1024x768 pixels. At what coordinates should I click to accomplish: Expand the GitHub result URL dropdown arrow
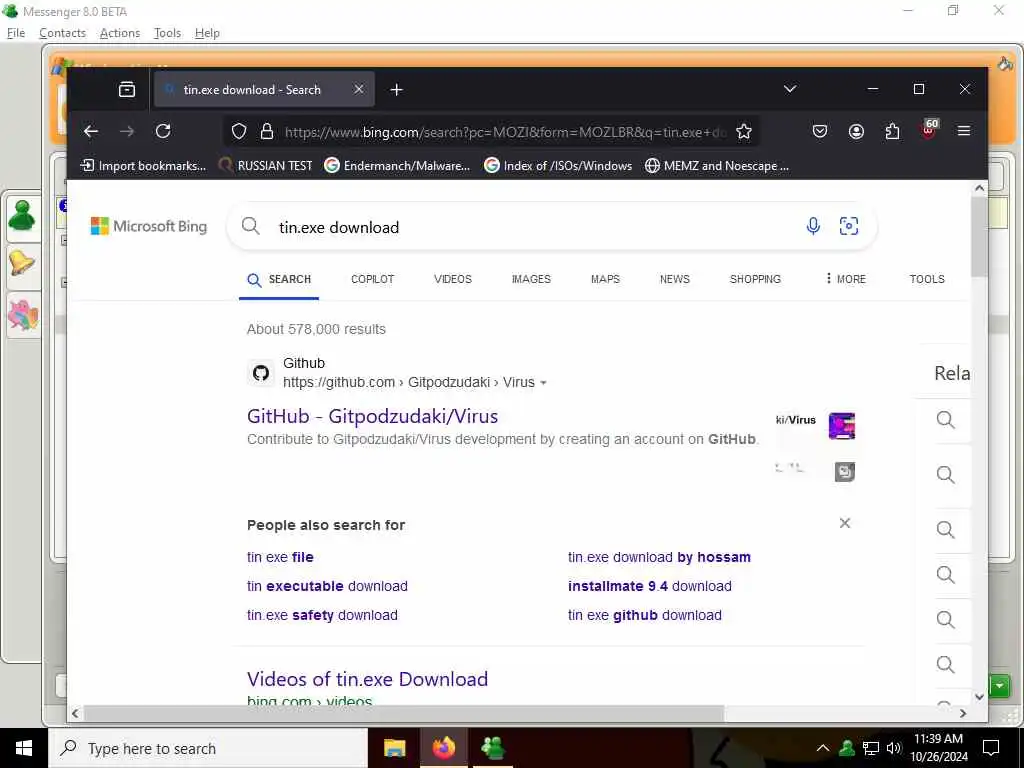coord(543,383)
